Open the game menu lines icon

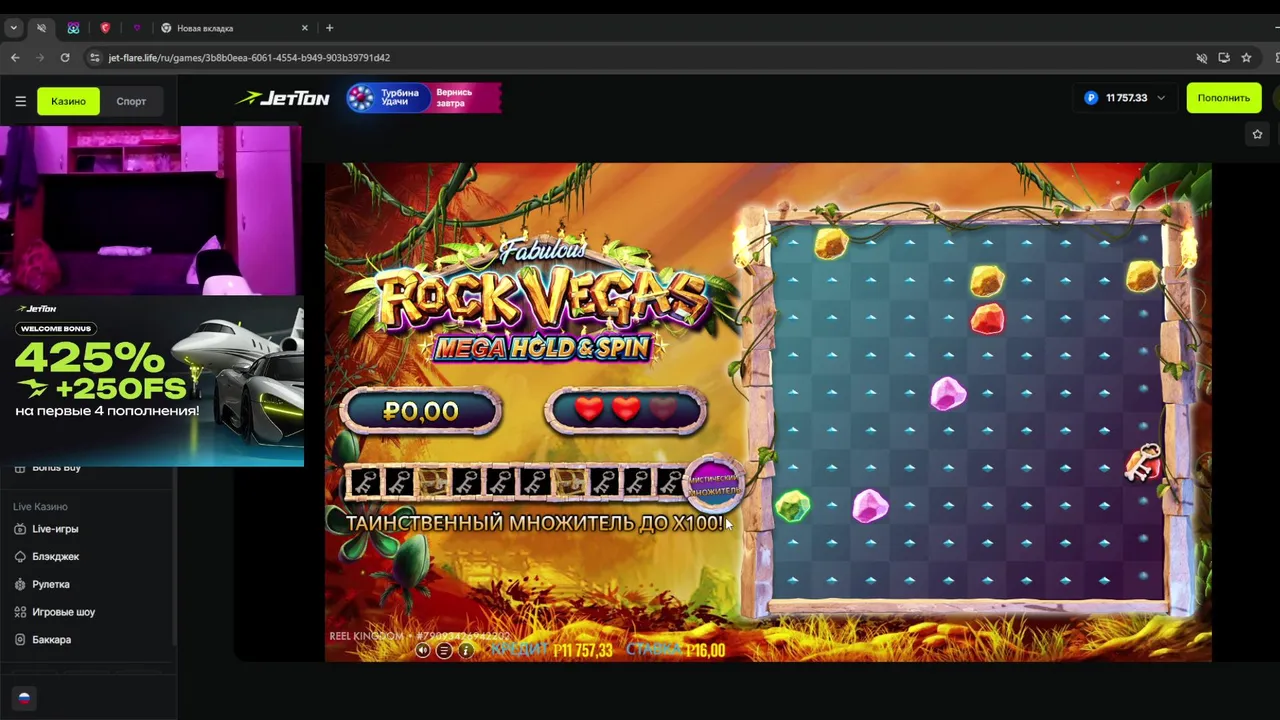point(444,650)
